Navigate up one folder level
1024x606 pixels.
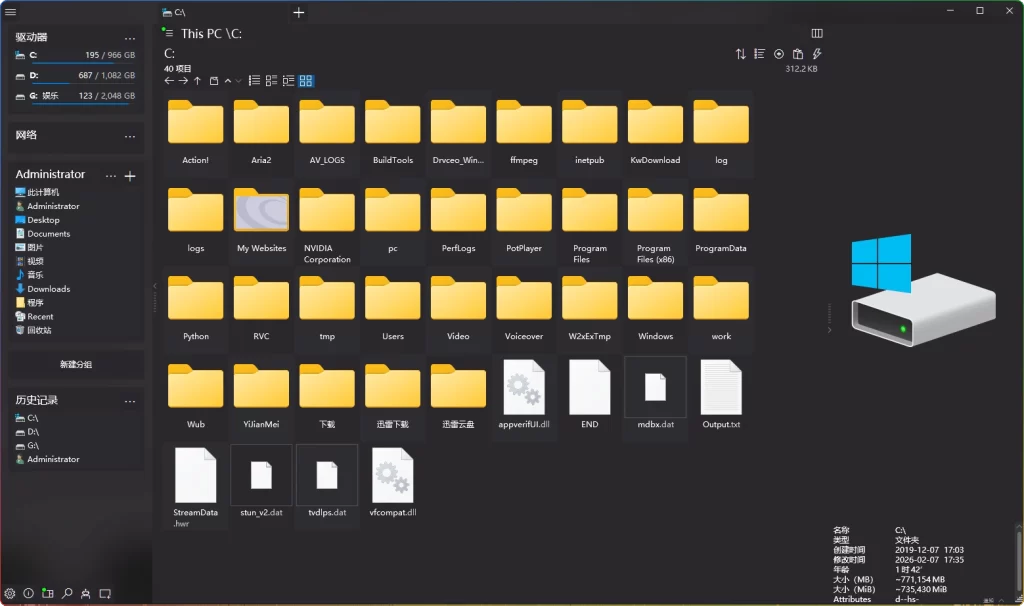(198, 81)
